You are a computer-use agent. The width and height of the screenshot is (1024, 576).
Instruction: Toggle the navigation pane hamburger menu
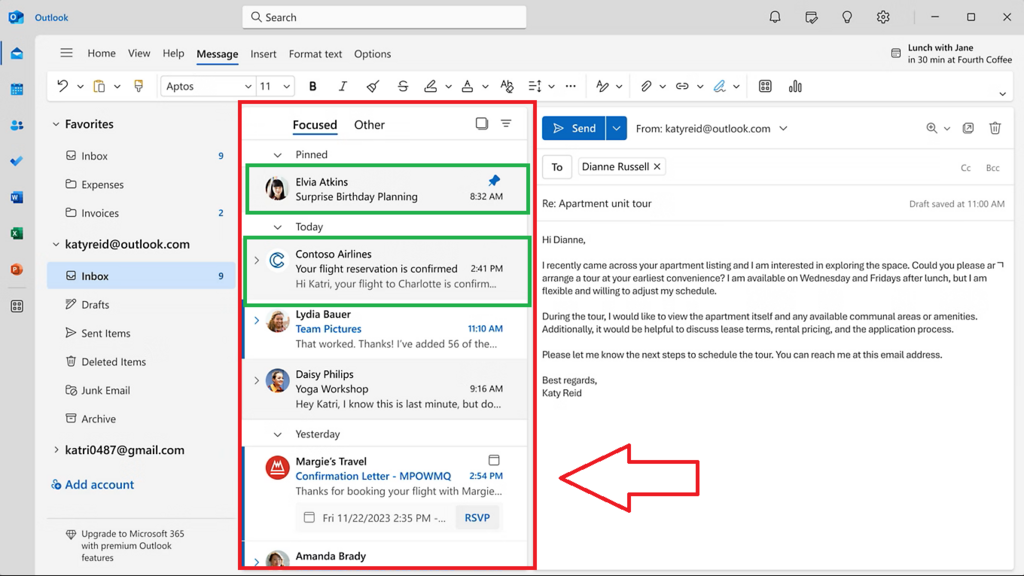67,53
